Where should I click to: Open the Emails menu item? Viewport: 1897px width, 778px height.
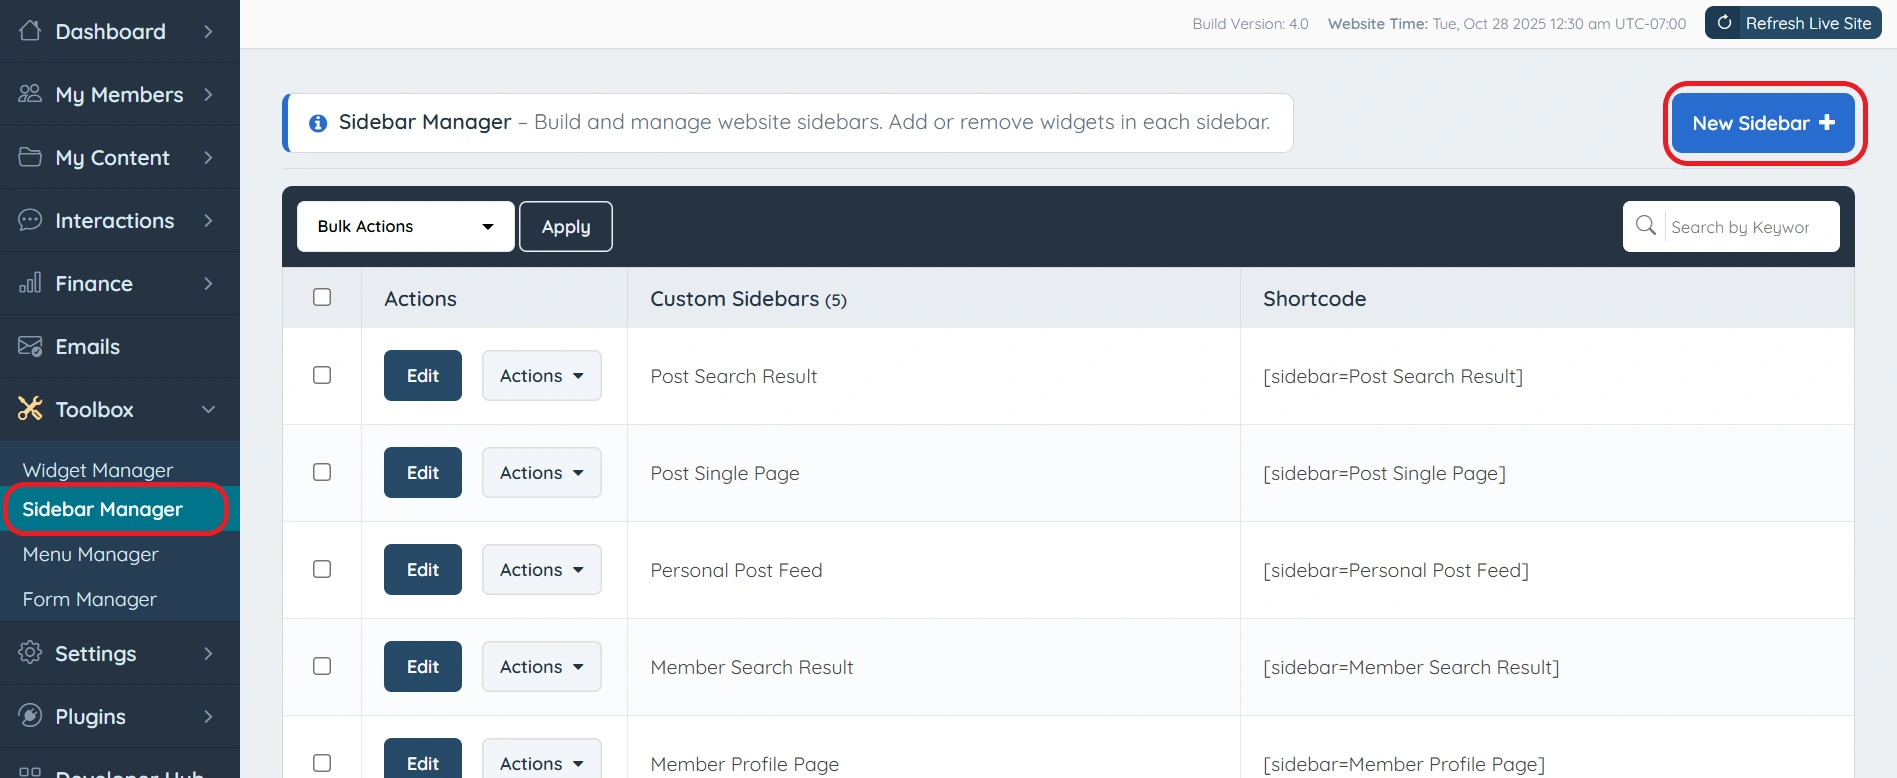120,346
